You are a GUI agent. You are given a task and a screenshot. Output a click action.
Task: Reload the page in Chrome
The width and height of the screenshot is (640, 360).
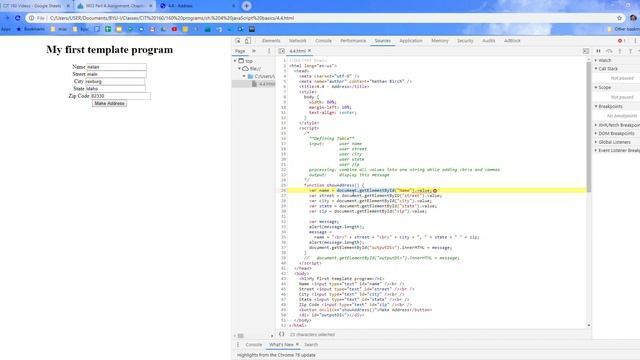[18, 18]
